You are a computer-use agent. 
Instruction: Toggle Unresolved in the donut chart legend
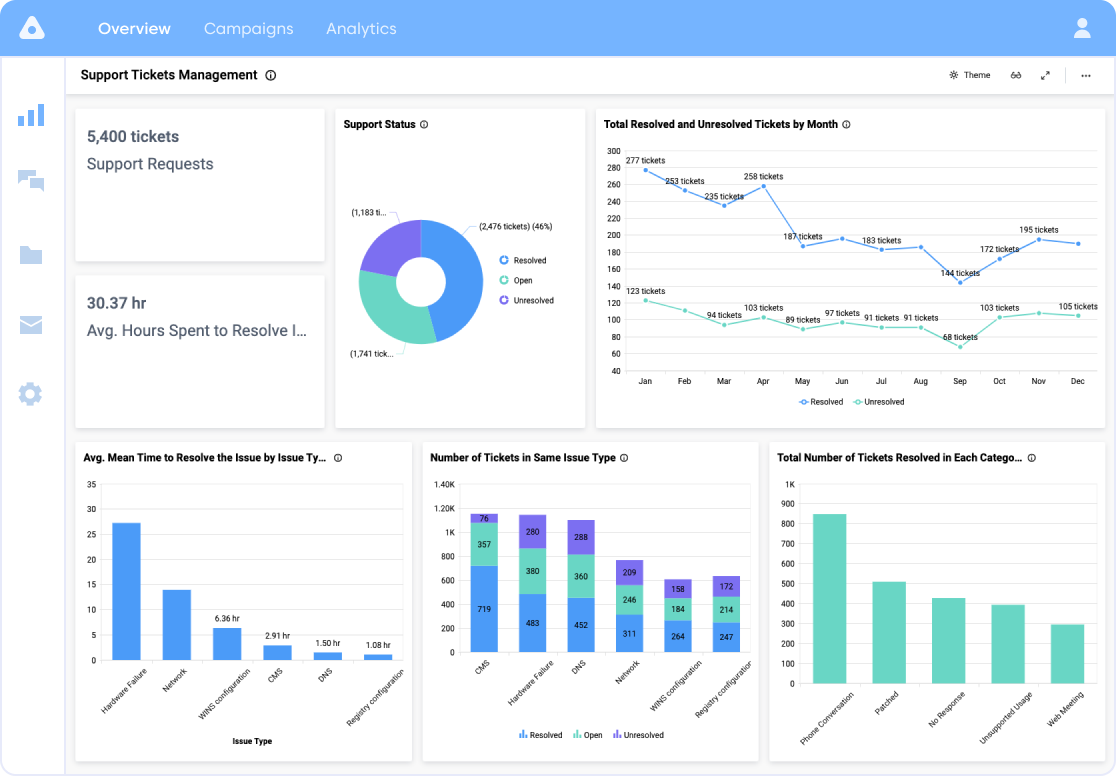point(527,300)
